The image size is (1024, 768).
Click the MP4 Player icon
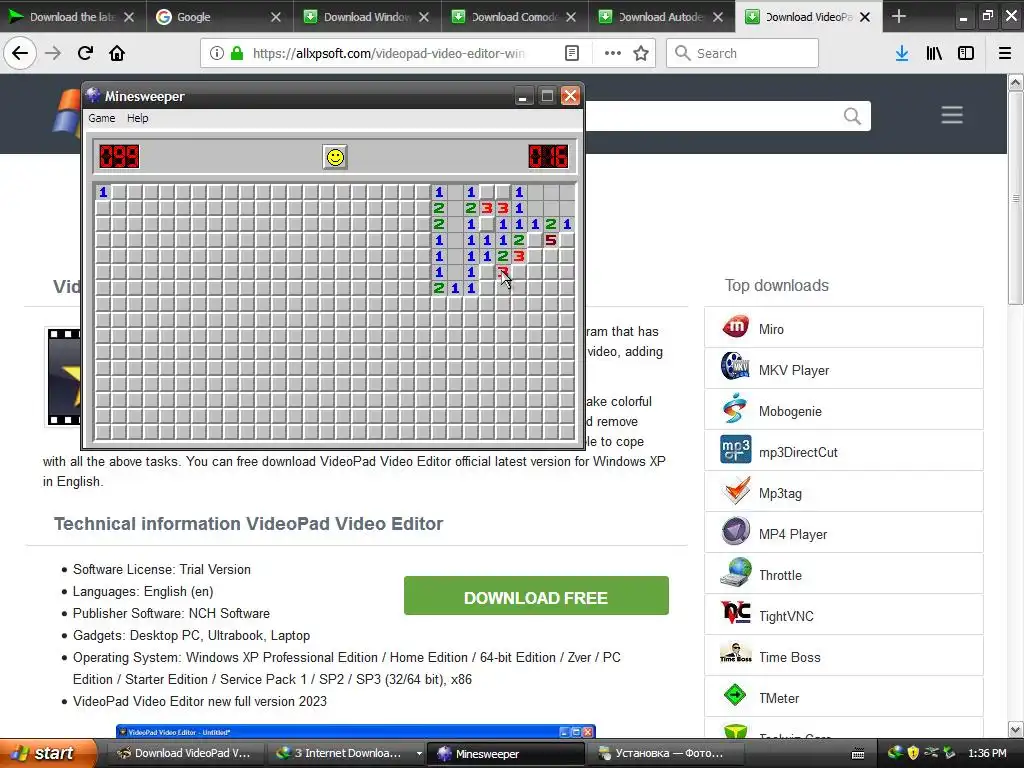(735, 532)
